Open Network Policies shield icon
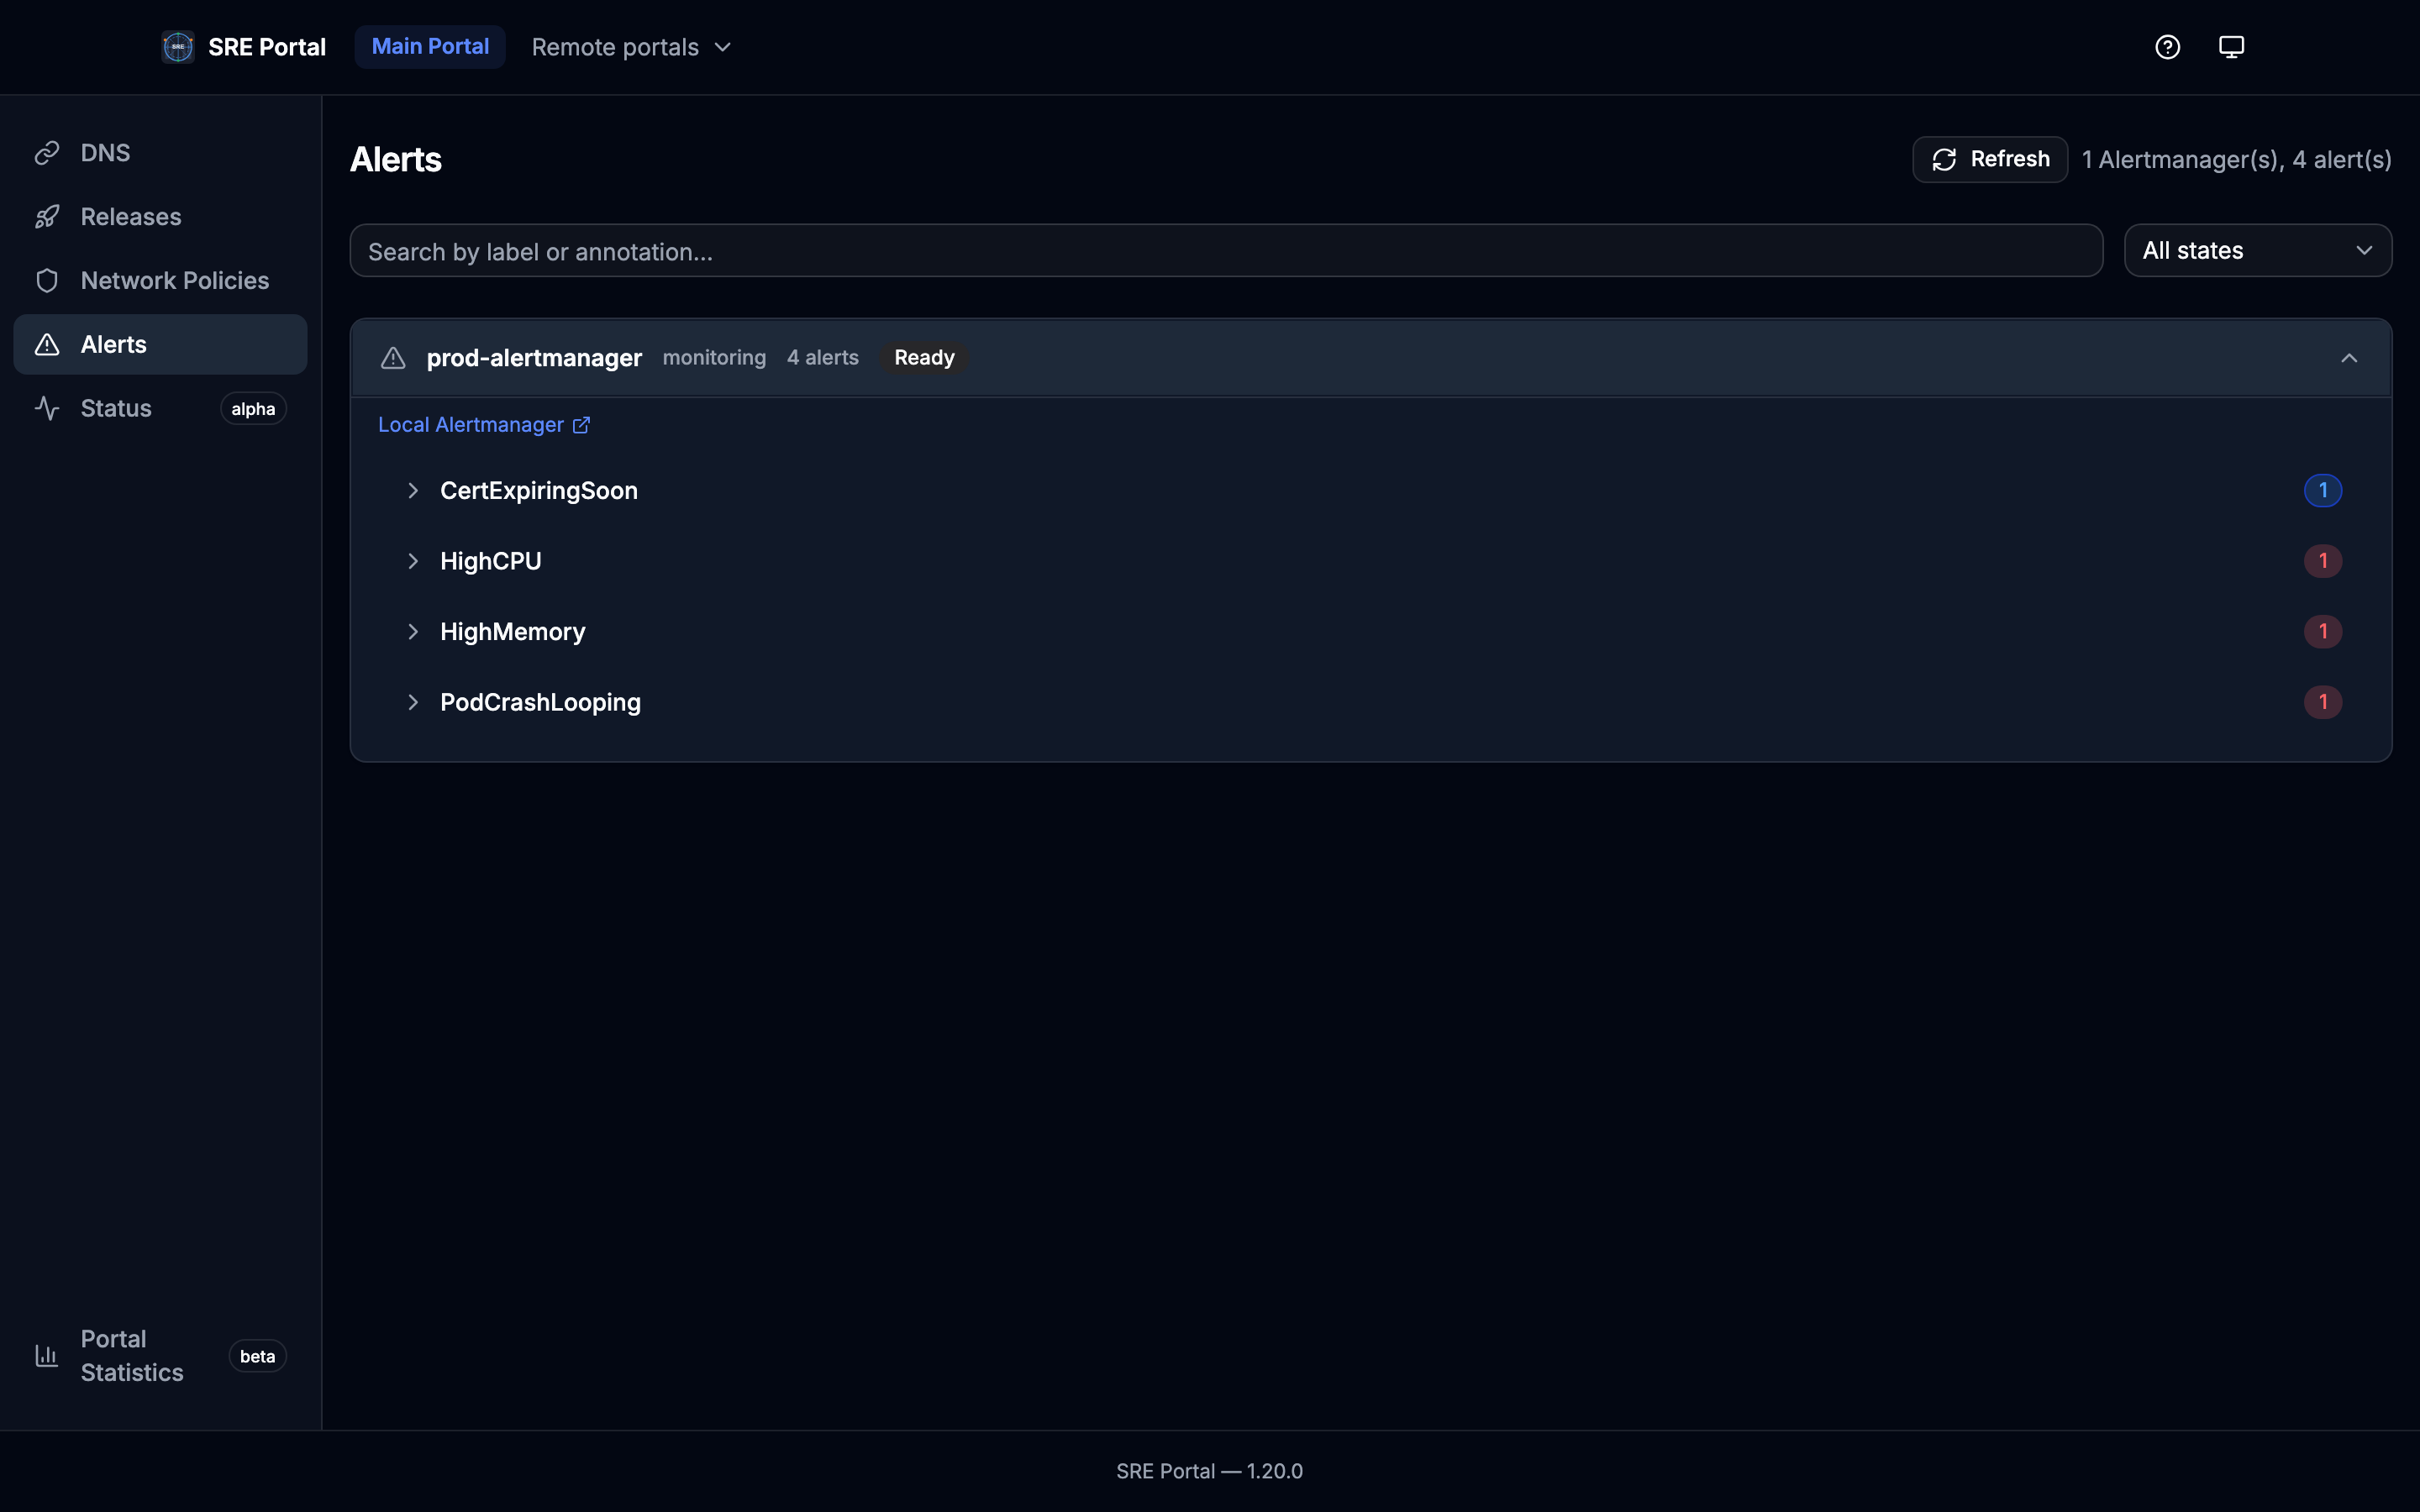This screenshot has width=2420, height=1512. click(47, 281)
